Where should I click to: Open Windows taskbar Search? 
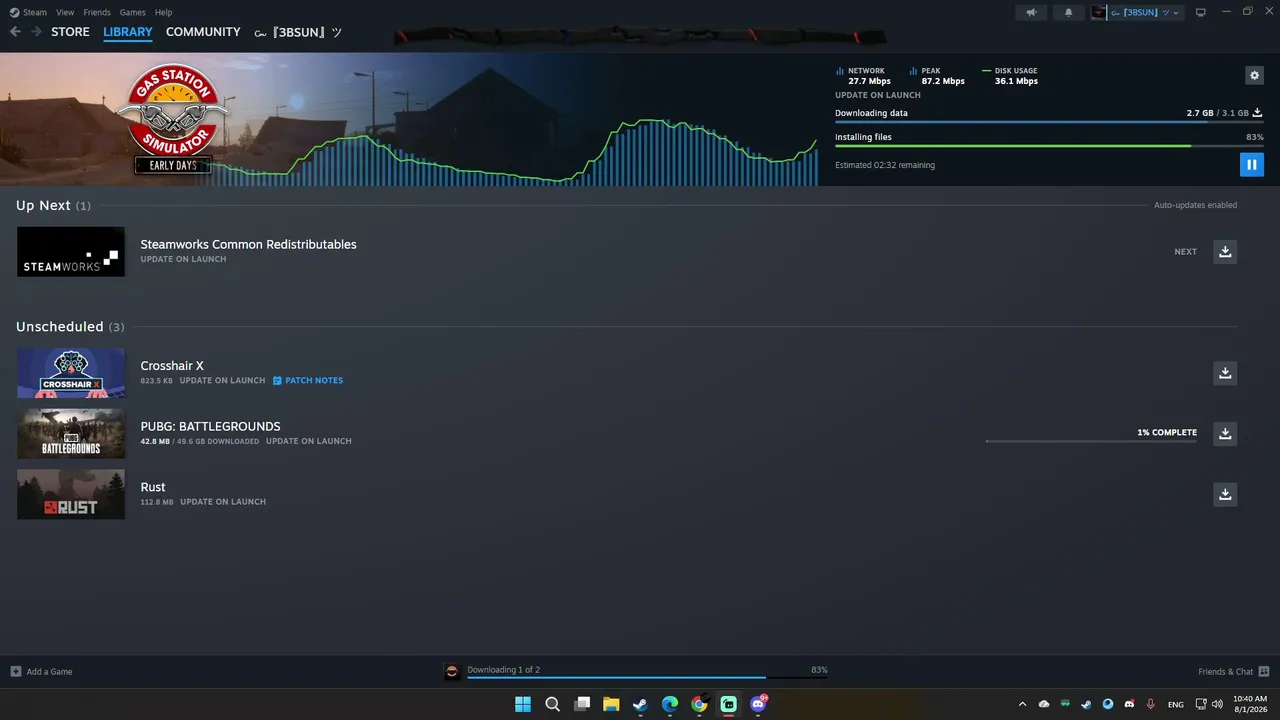(x=552, y=704)
